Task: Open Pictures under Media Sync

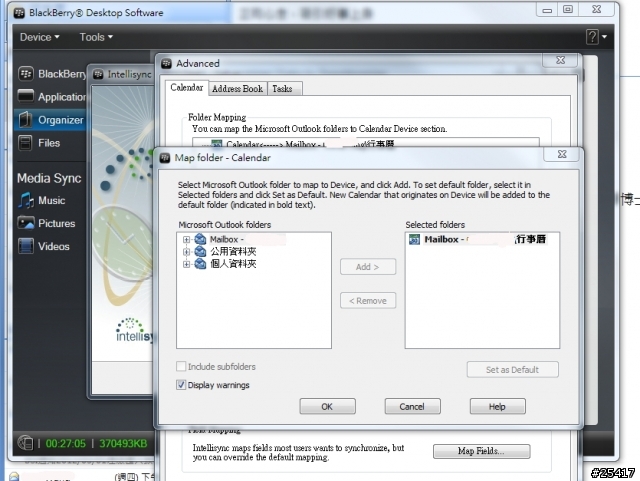Action: coord(47,223)
